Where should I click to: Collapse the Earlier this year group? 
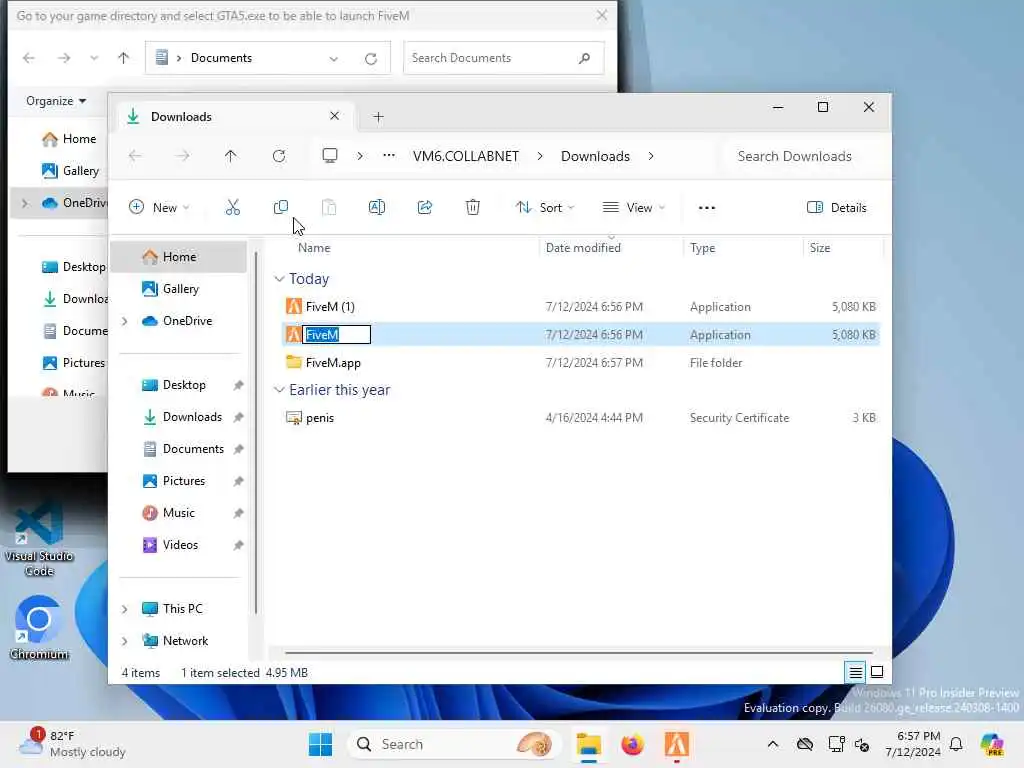pyautogui.click(x=279, y=390)
